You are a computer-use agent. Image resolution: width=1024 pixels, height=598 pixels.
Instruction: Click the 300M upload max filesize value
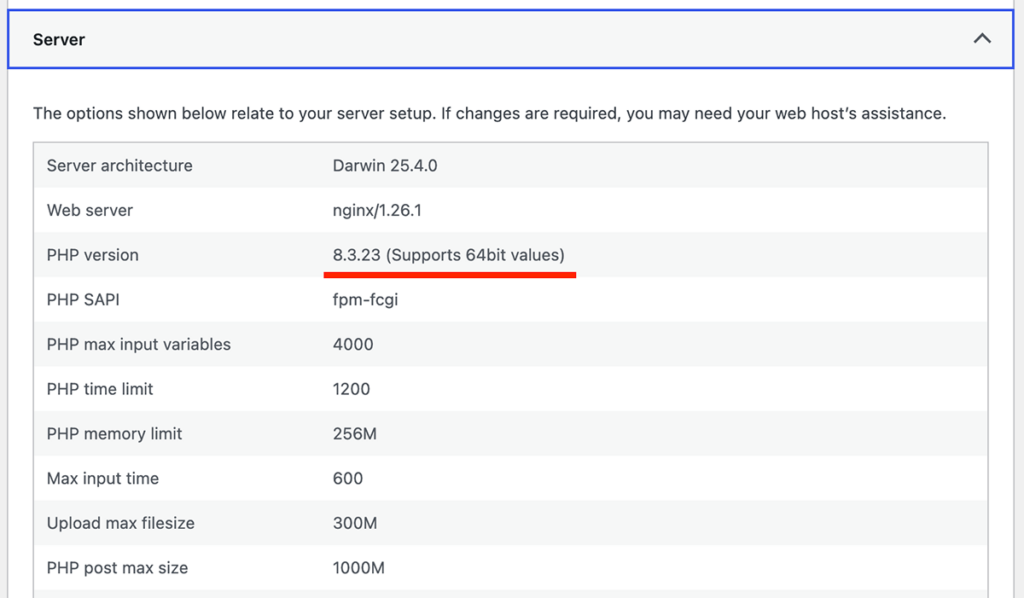coord(356,523)
